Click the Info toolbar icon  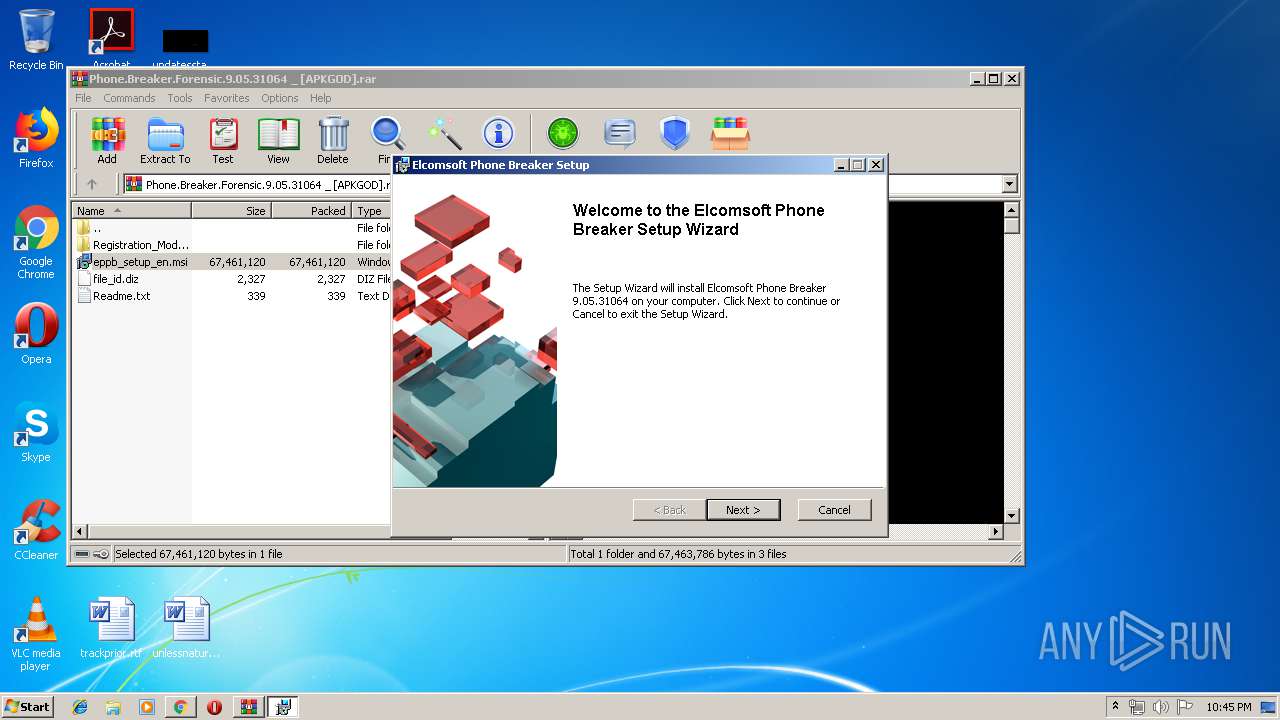(498, 133)
